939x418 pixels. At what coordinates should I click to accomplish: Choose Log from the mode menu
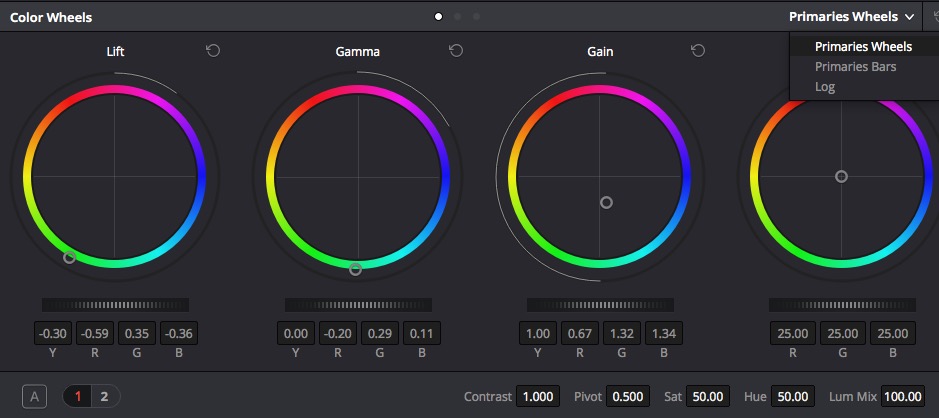tap(825, 87)
